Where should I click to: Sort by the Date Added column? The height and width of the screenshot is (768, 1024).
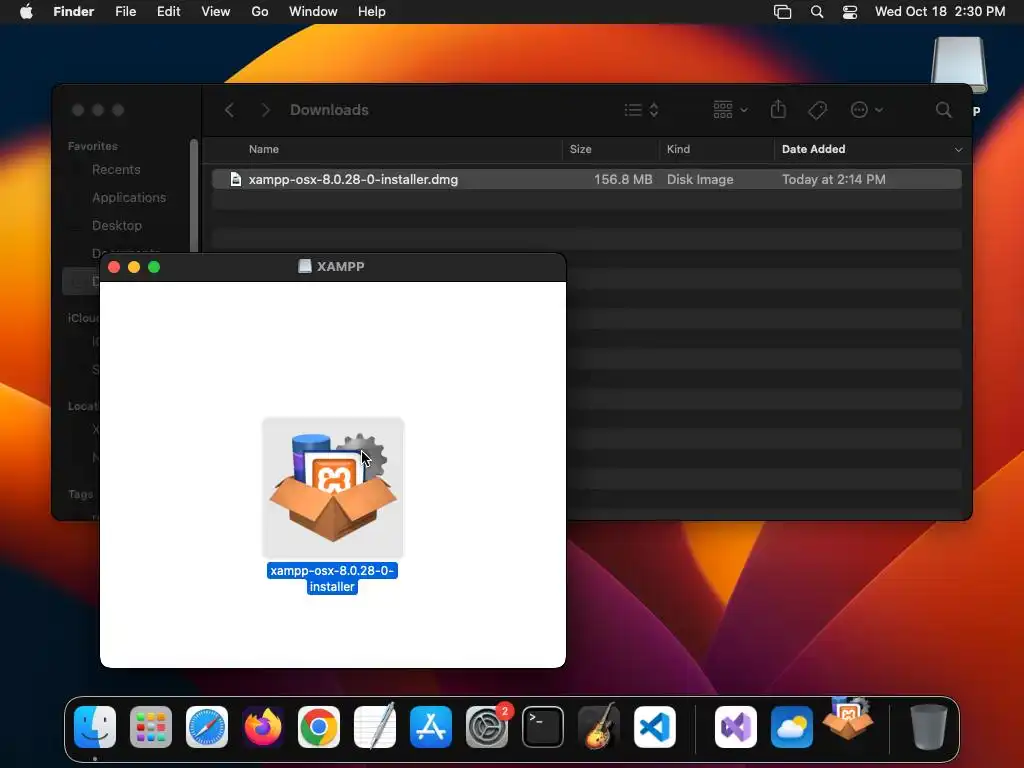click(813, 149)
